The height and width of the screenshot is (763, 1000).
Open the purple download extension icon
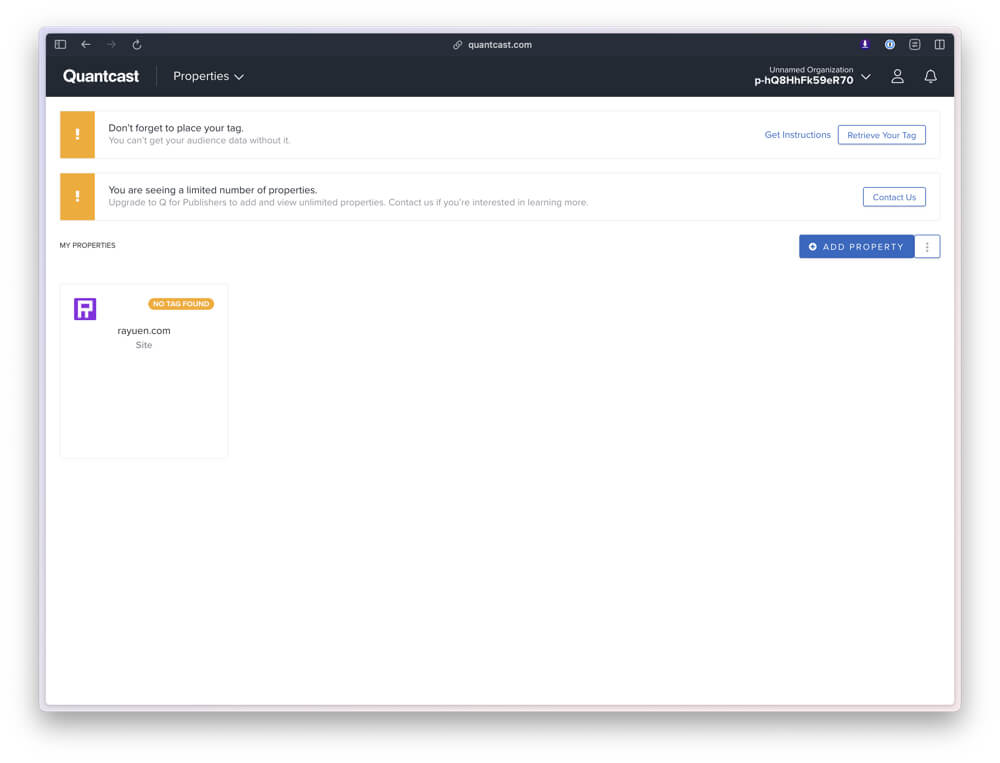(x=865, y=44)
